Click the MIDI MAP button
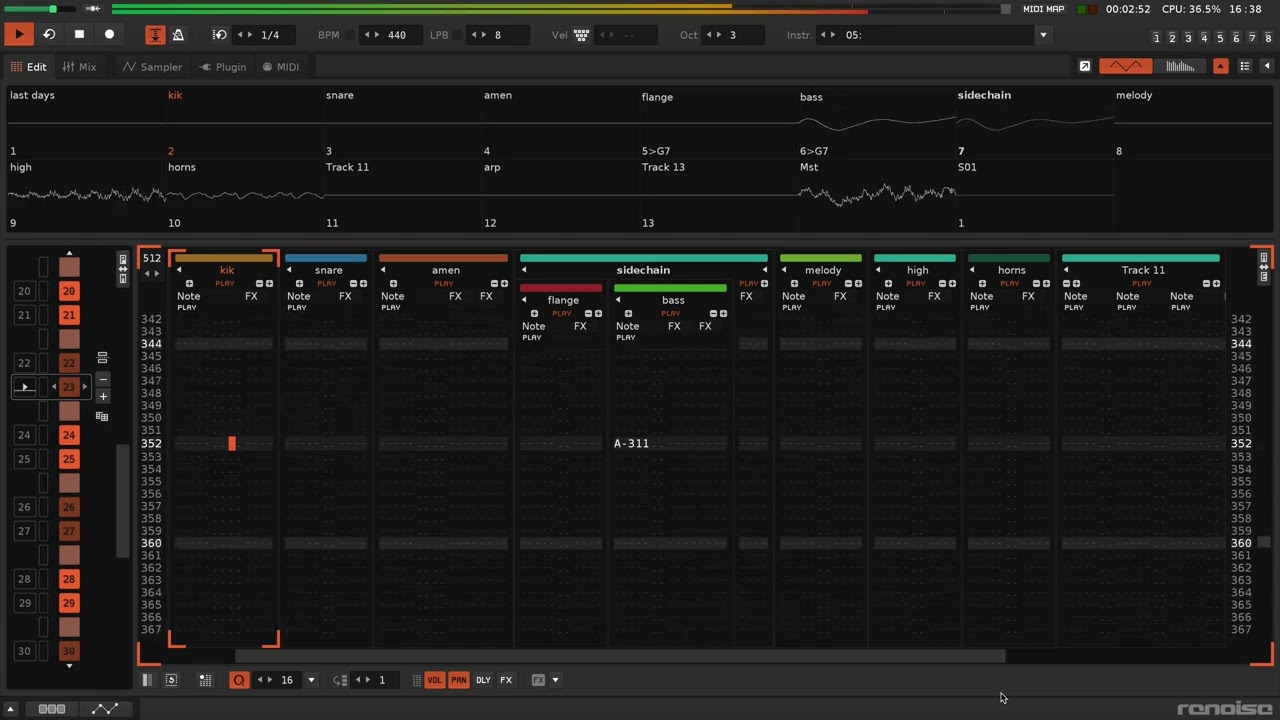 tap(1043, 9)
